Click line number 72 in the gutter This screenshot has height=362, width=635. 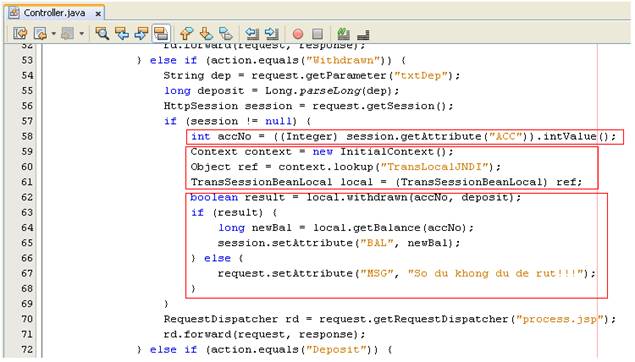pyautogui.click(x=27, y=349)
